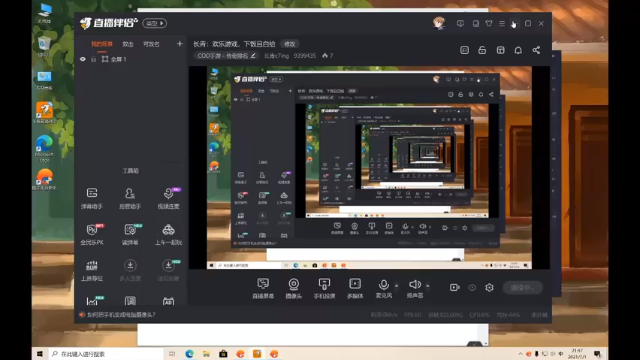640x360 pixels.
Task: Expand microphone options arrow
Action: [x=396, y=286]
